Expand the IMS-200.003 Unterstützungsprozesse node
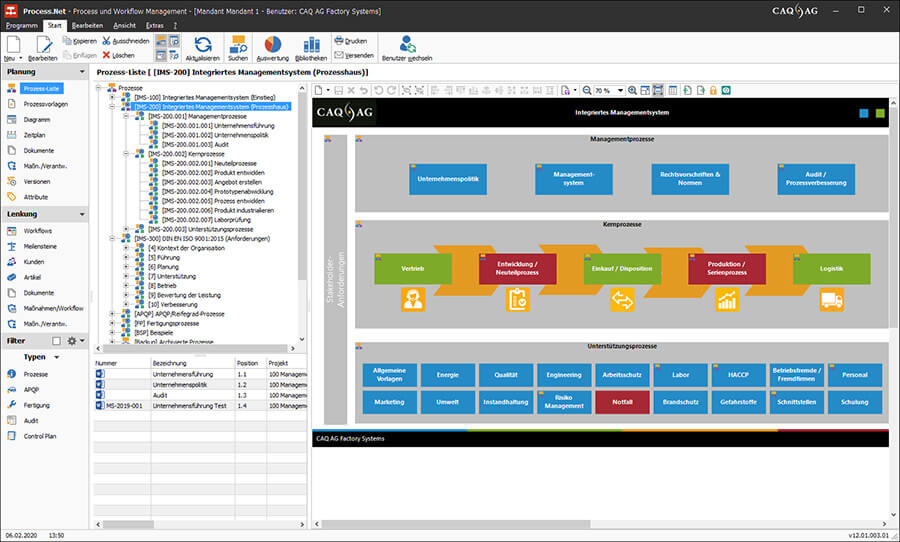 point(126,229)
